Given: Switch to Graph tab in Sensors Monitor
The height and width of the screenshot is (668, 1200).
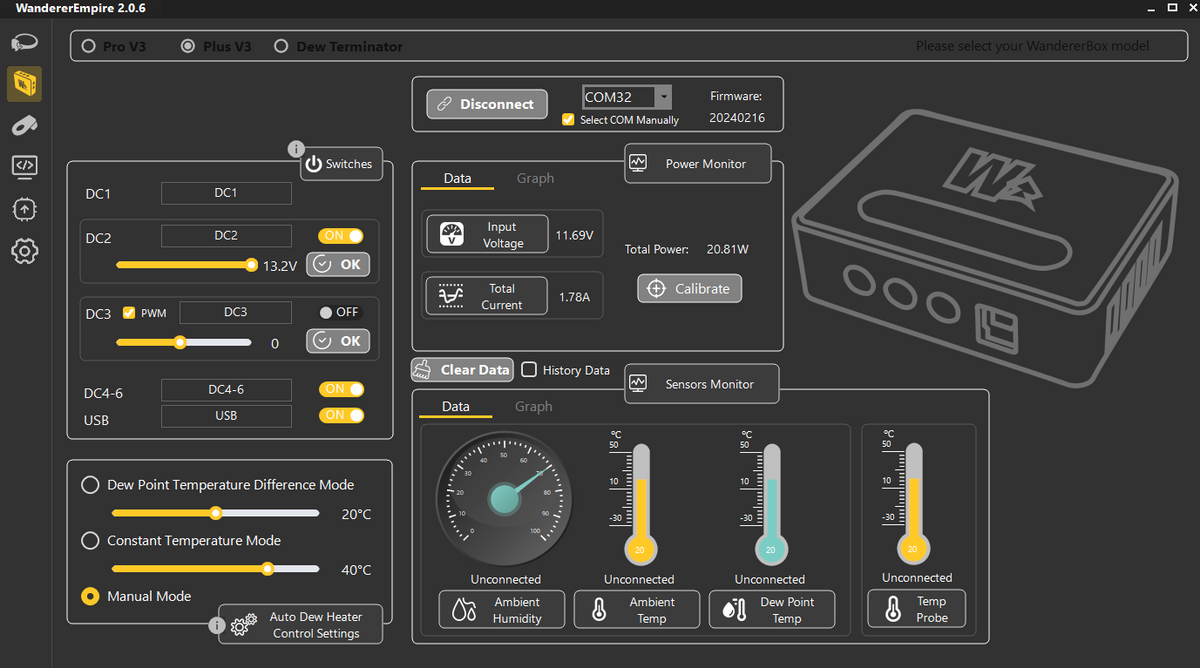Looking at the screenshot, I should pos(533,406).
